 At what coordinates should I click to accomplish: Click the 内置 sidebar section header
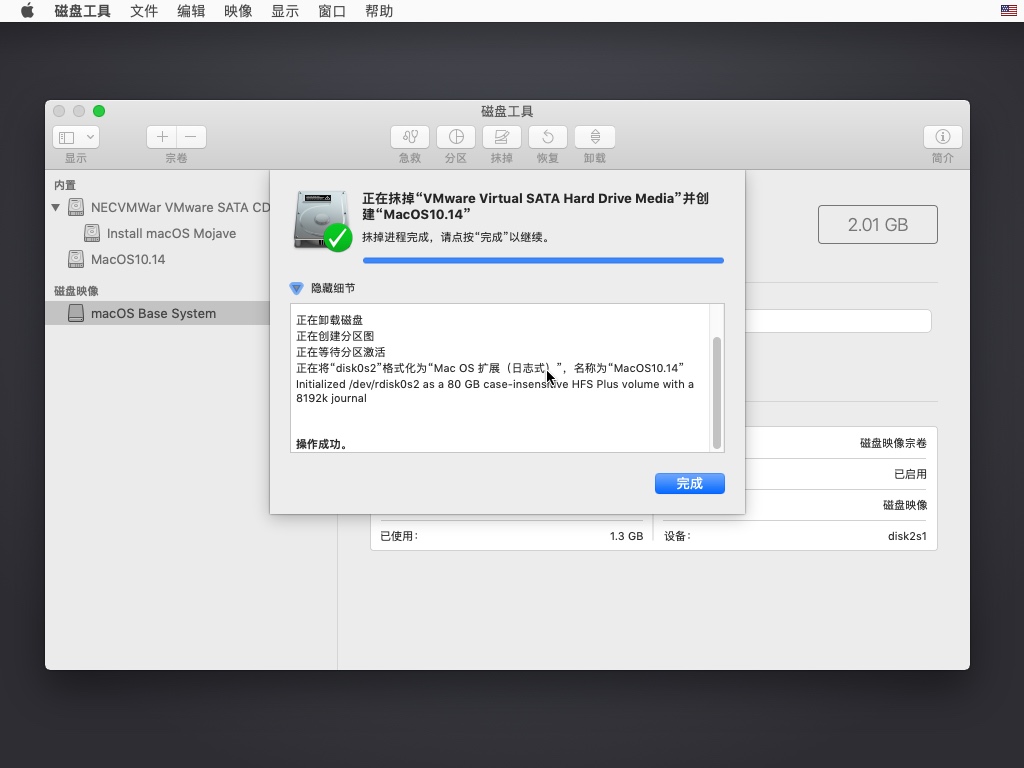tap(65, 185)
